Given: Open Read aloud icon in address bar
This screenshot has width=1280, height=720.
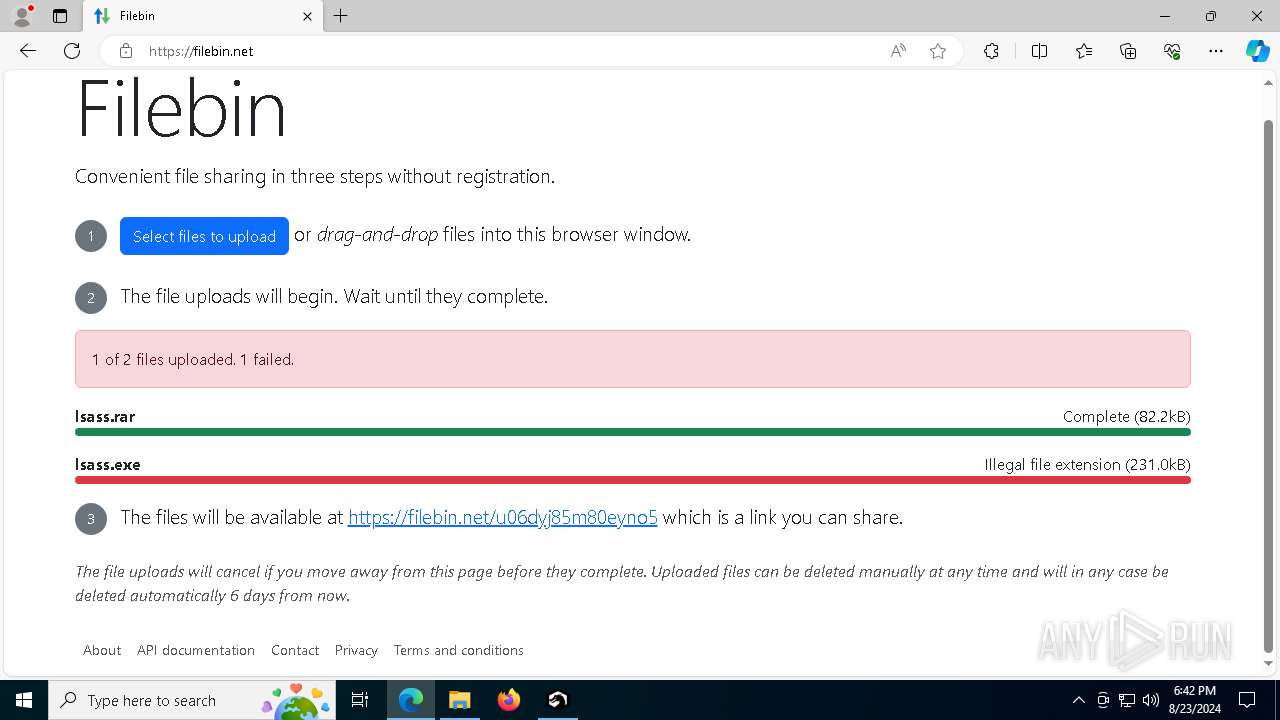Looking at the screenshot, I should (898, 51).
